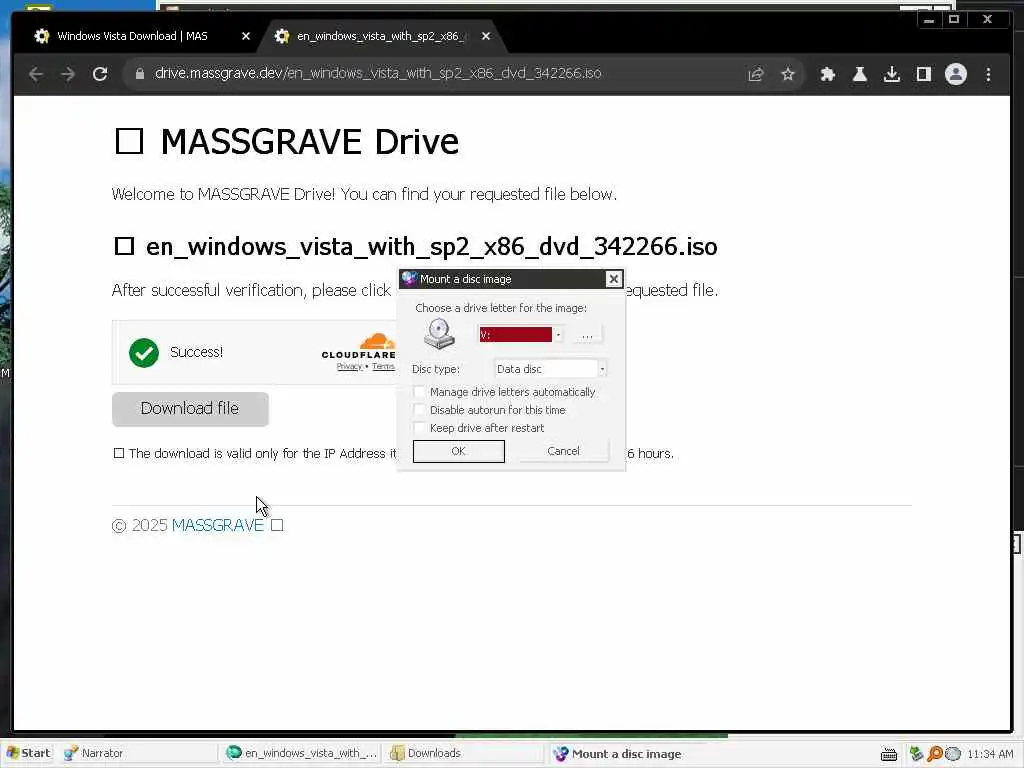Click the 11:34 AM system clock
The width and height of the screenshot is (1024, 768).
990,754
